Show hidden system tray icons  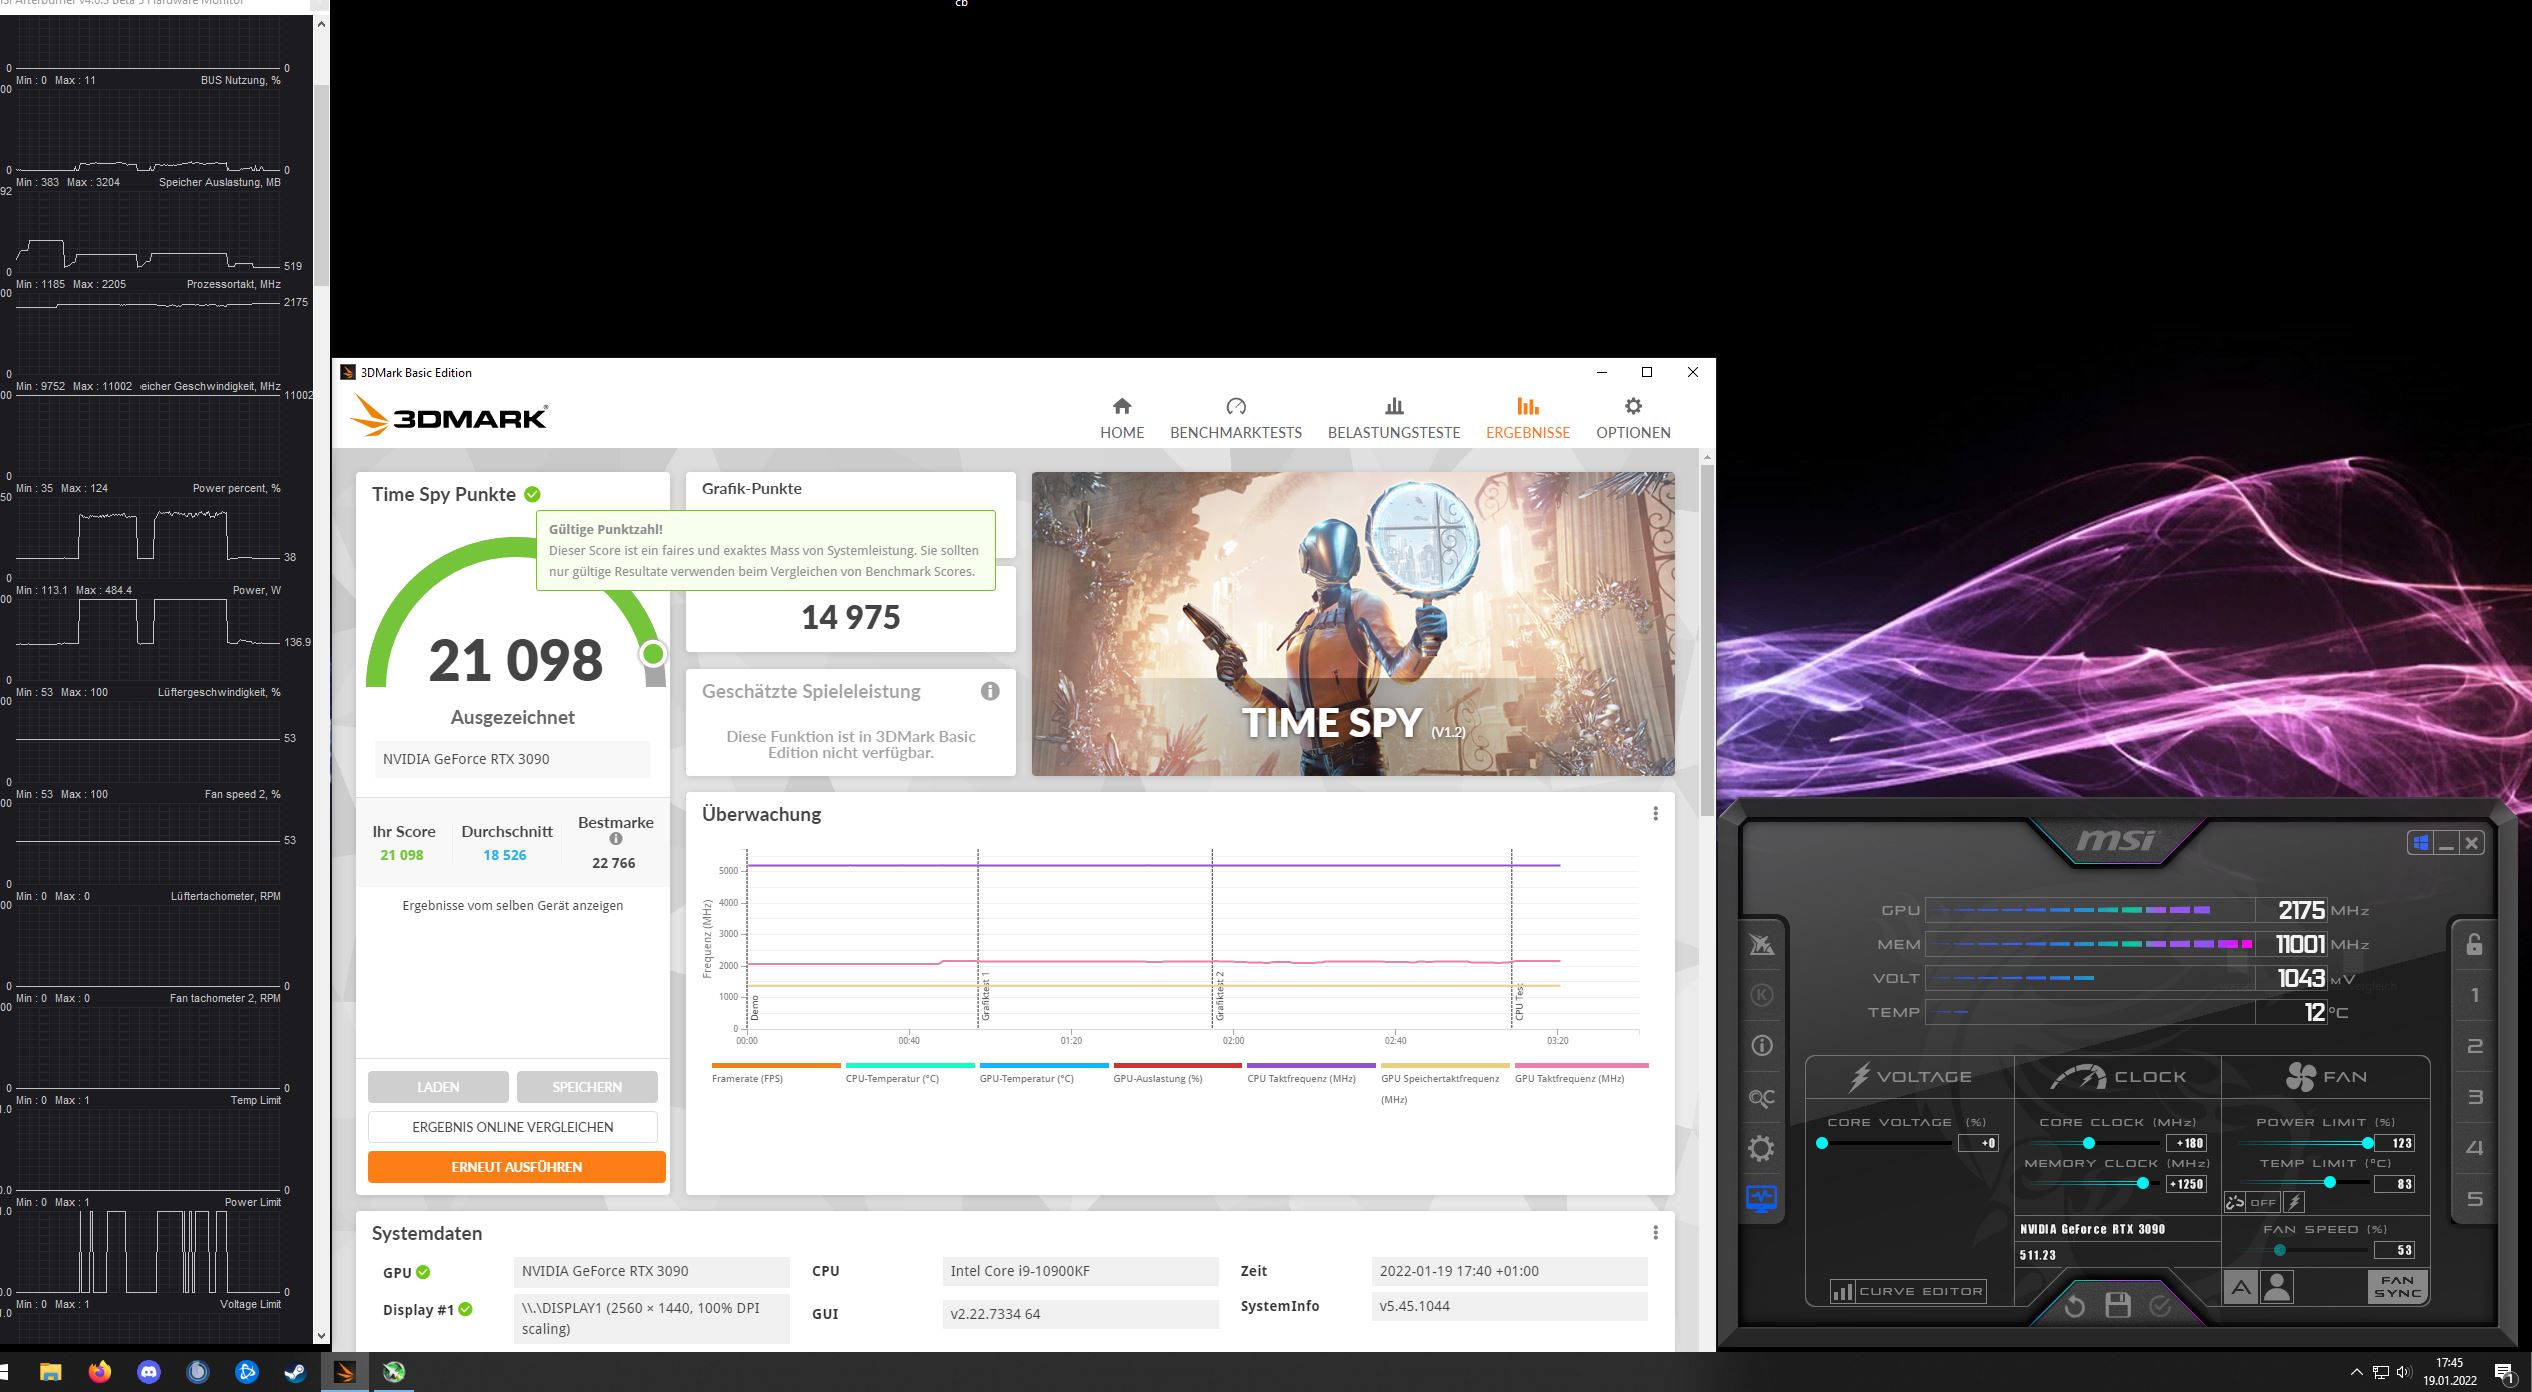[x=2355, y=1372]
